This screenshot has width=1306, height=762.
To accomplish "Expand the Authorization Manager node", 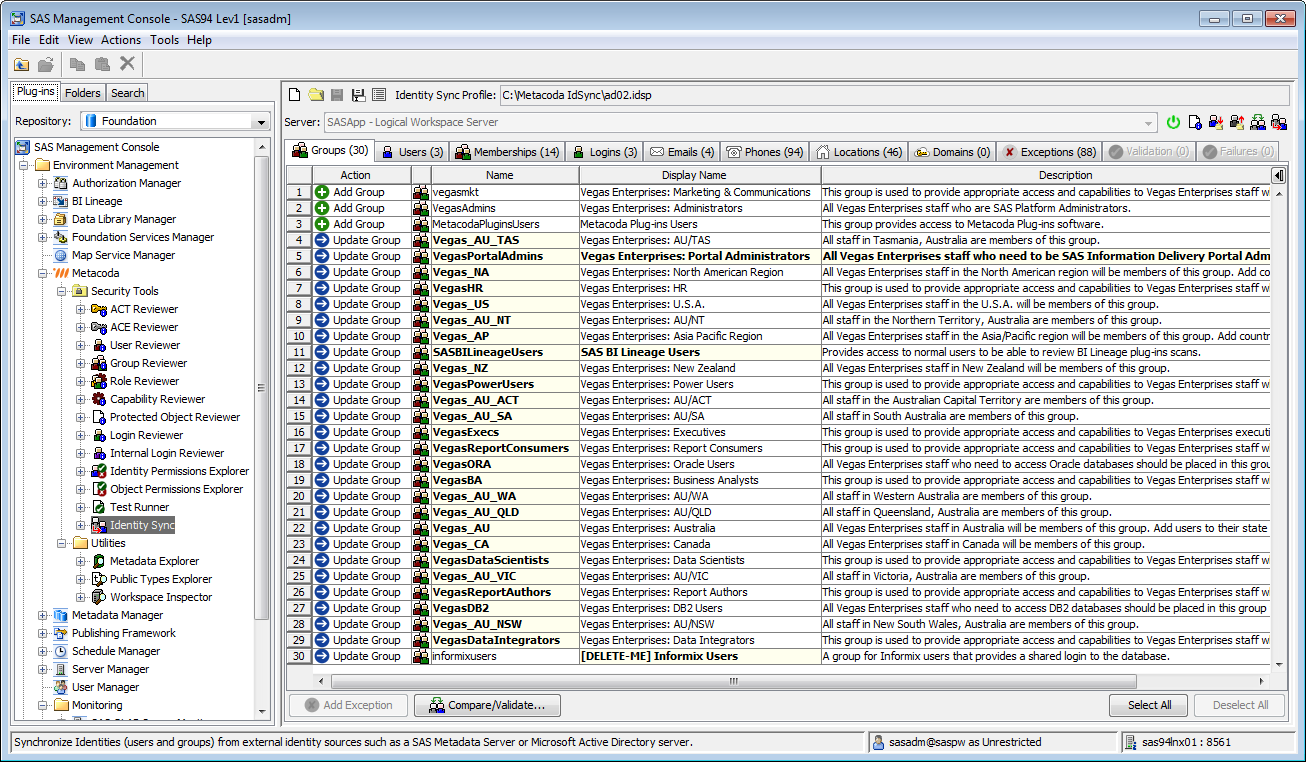I will pyautogui.click(x=43, y=183).
